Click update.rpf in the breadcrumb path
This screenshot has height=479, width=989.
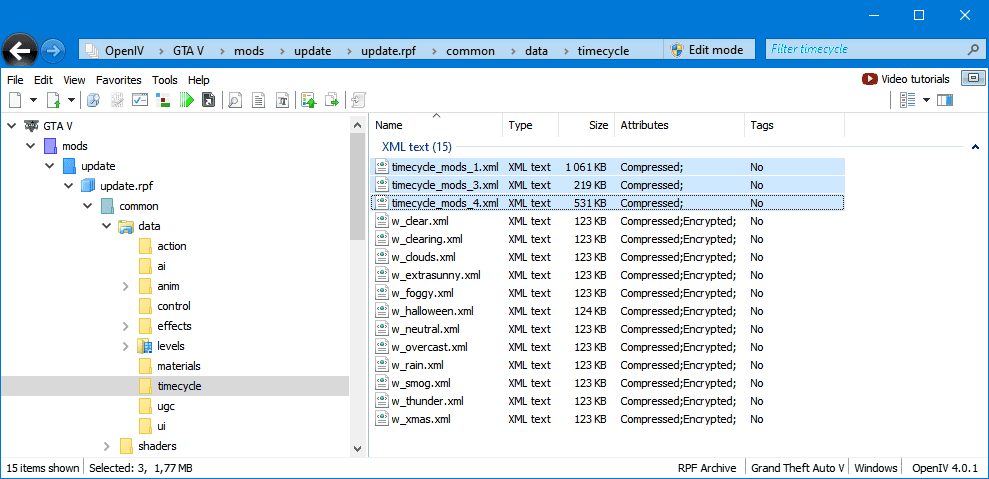click(x=387, y=50)
